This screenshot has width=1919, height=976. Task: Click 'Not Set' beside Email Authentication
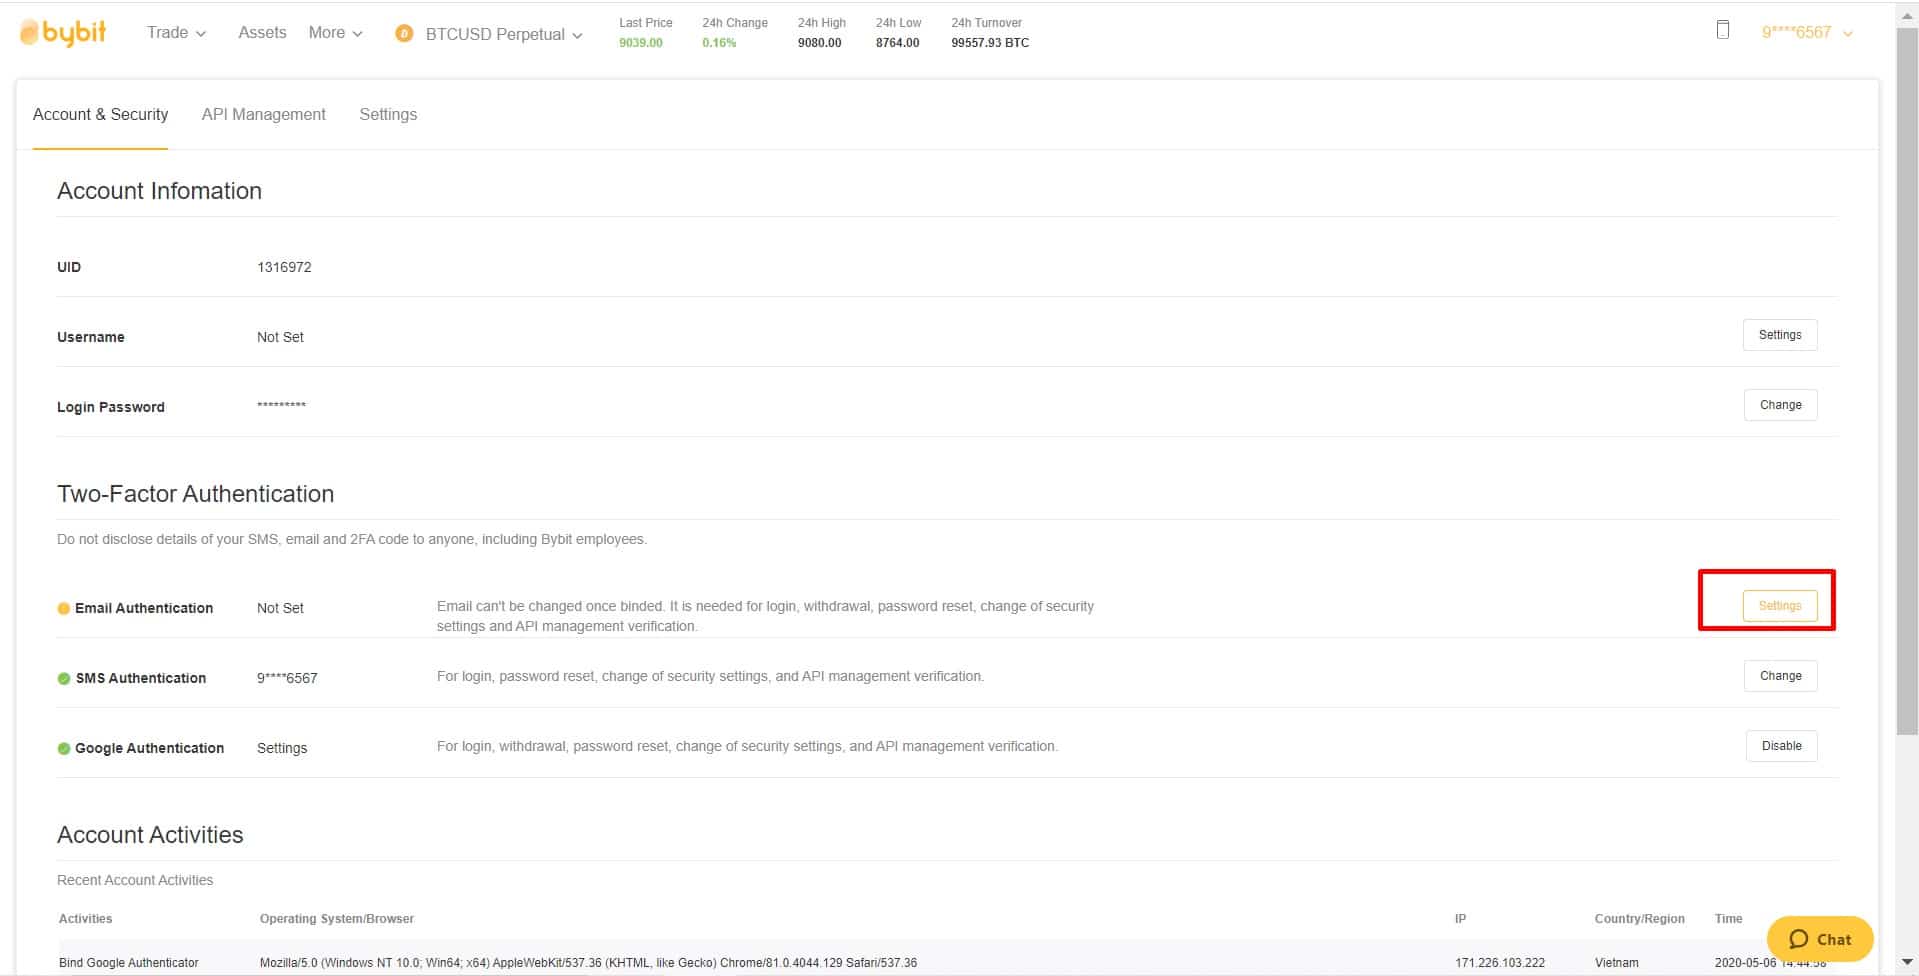coord(280,608)
